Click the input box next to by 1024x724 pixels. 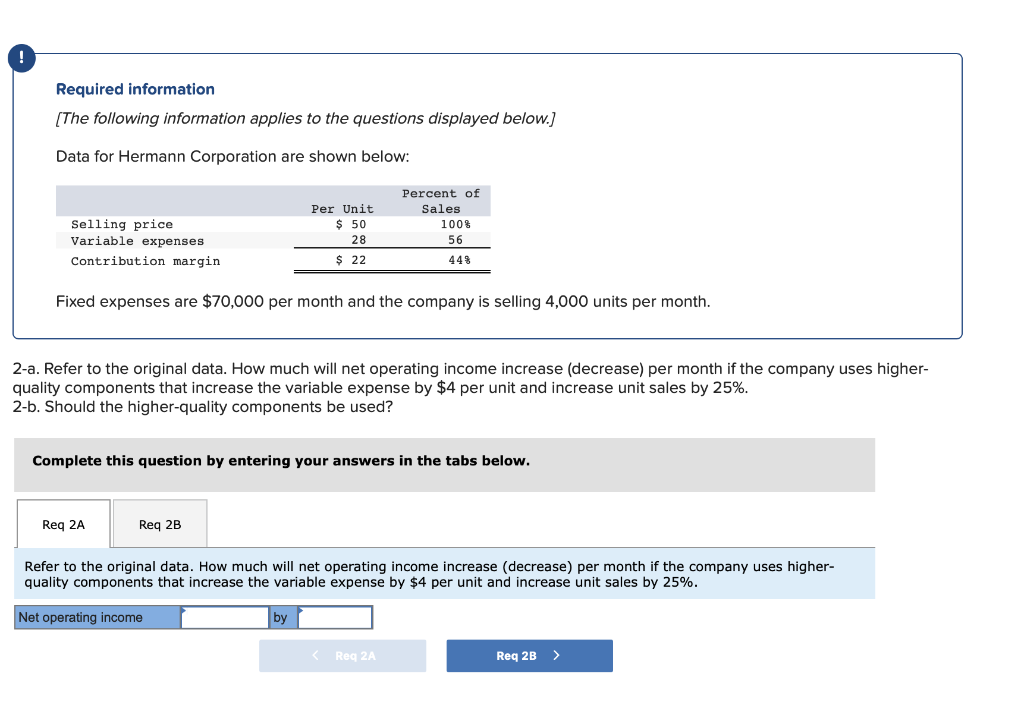pyautogui.click(x=335, y=616)
